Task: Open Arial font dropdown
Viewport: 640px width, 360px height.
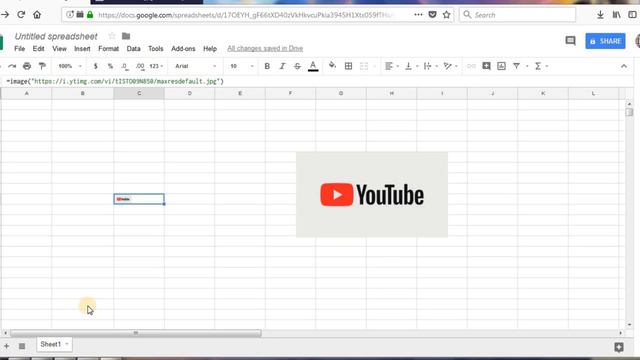Action: point(196,66)
